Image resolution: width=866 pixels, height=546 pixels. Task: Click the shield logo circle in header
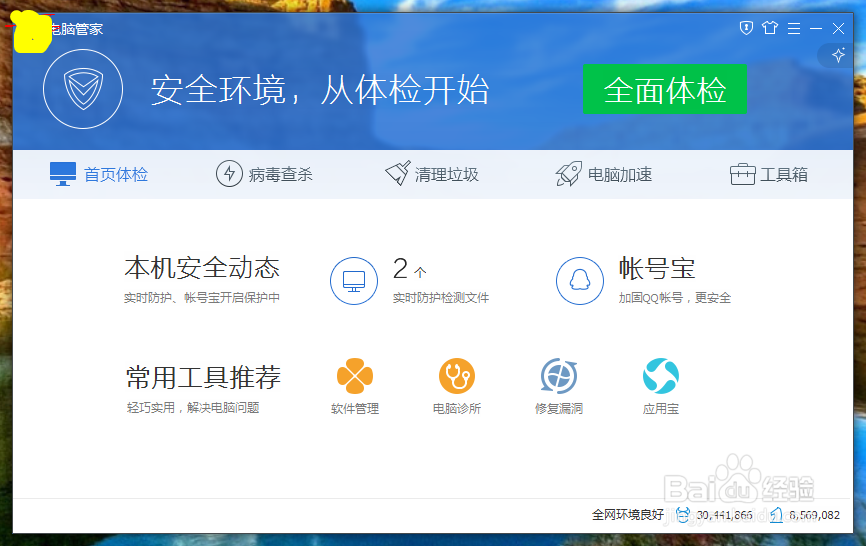pyautogui.click(x=83, y=89)
